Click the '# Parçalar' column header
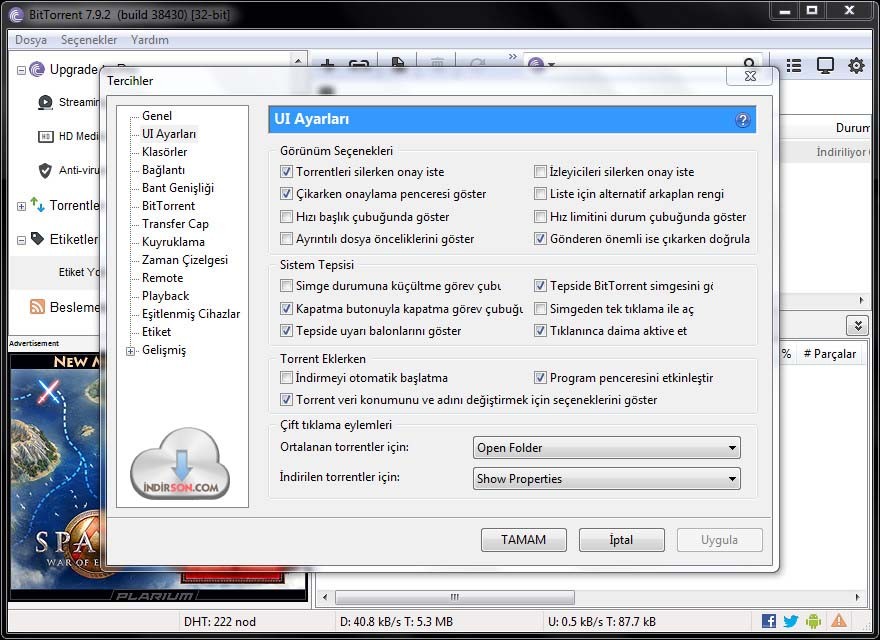This screenshot has width=880, height=640. tap(830, 354)
